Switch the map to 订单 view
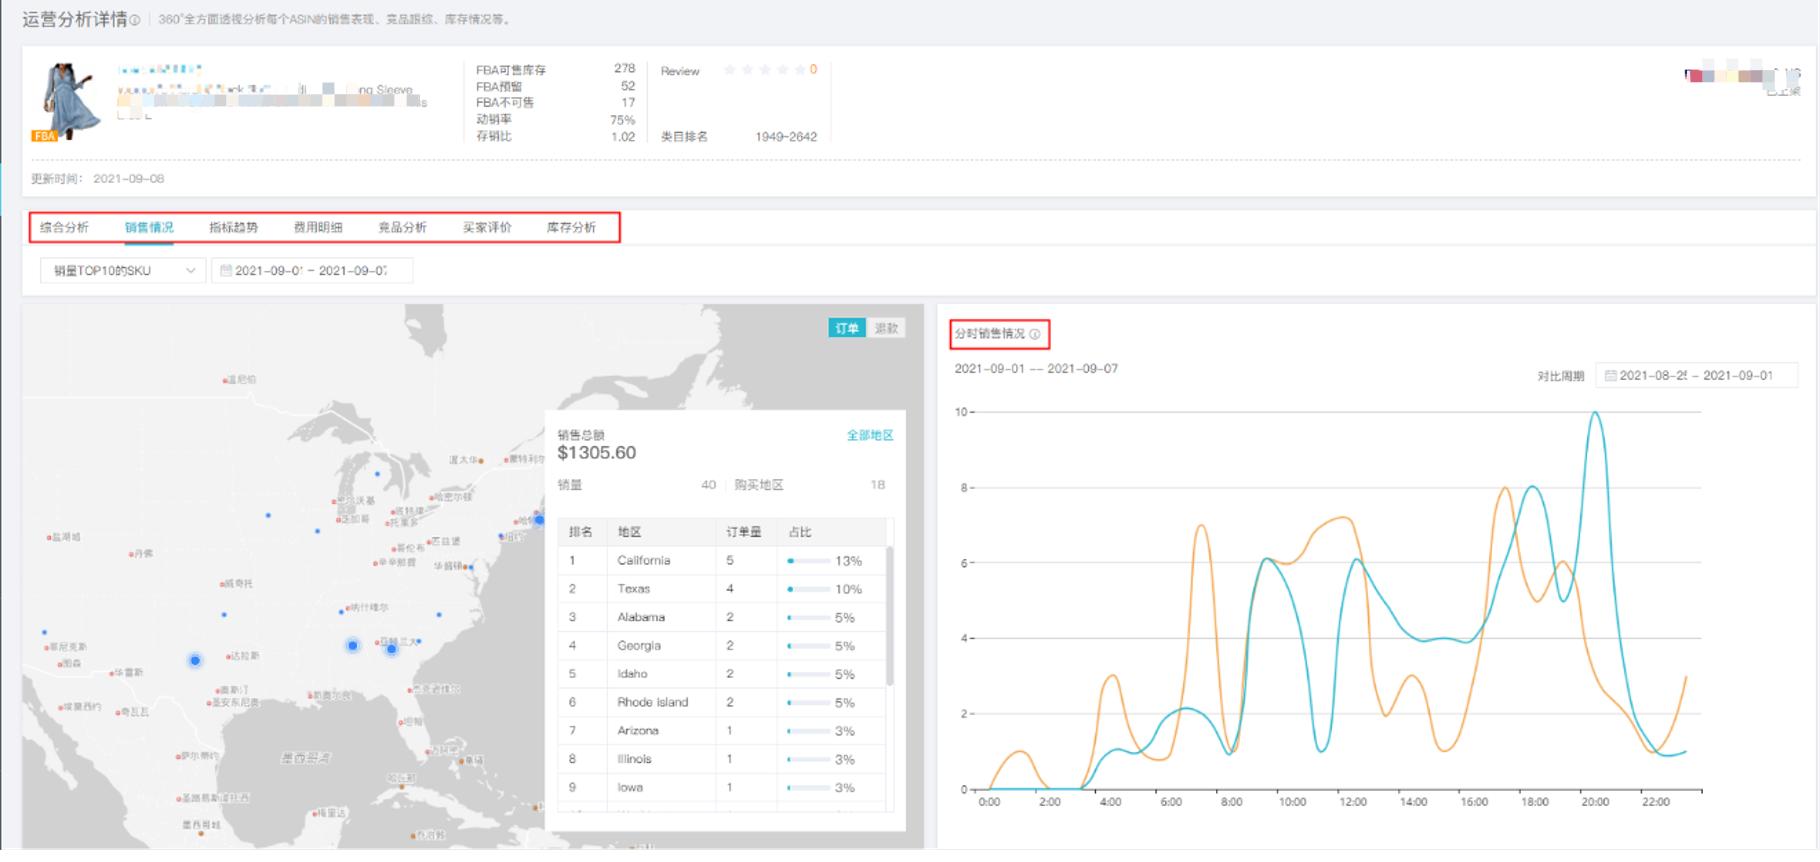 847,329
